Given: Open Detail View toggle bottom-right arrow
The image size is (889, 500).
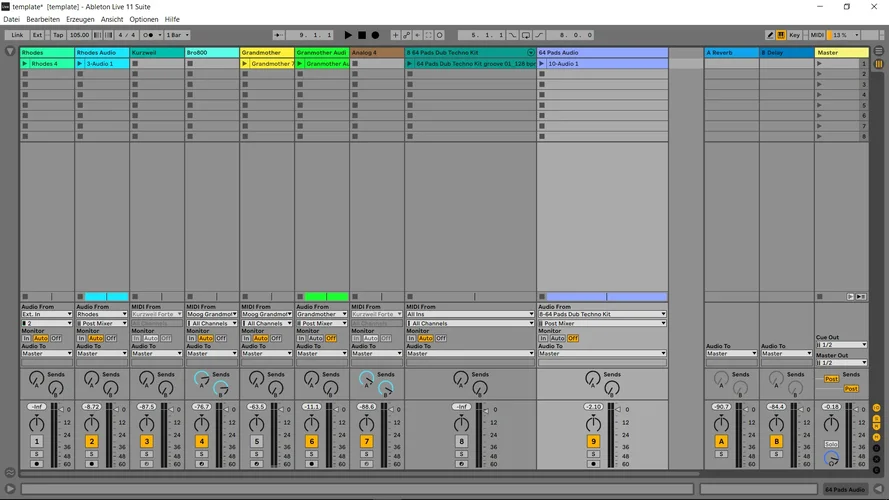Looking at the screenshot, I should point(879,489).
